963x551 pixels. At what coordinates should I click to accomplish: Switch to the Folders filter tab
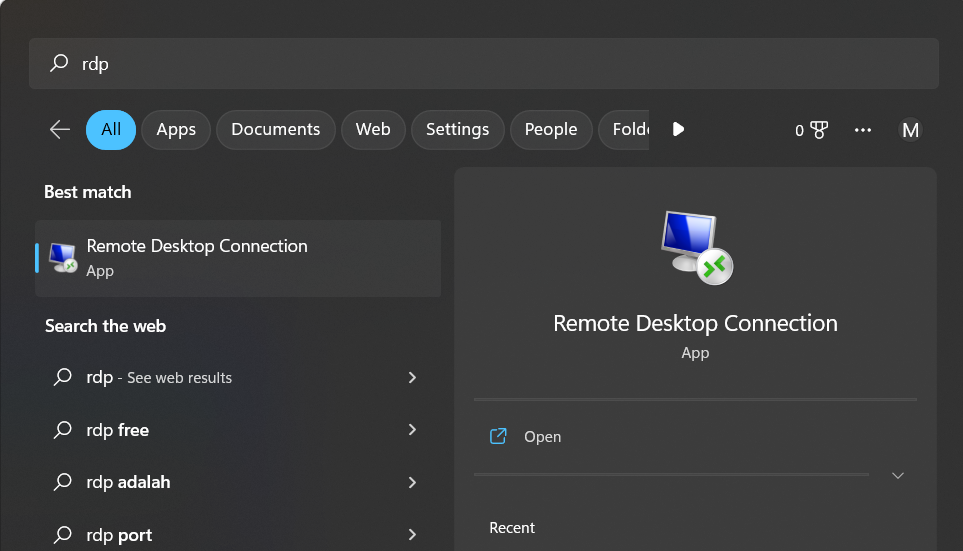coord(624,130)
